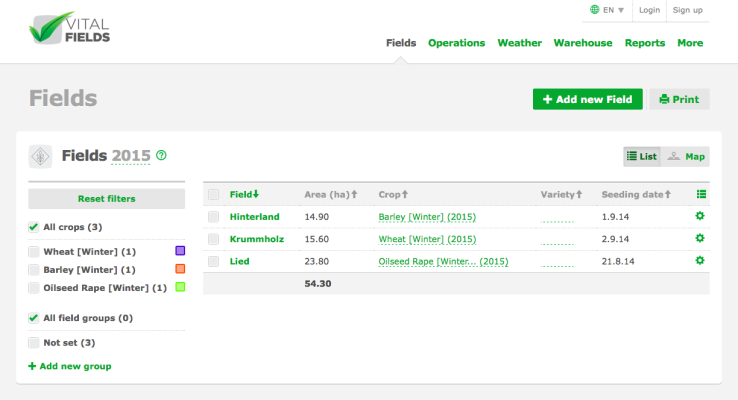Check the Oilseed Rape [Winter] filter
The image size is (738, 400).
click(x=33, y=288)
